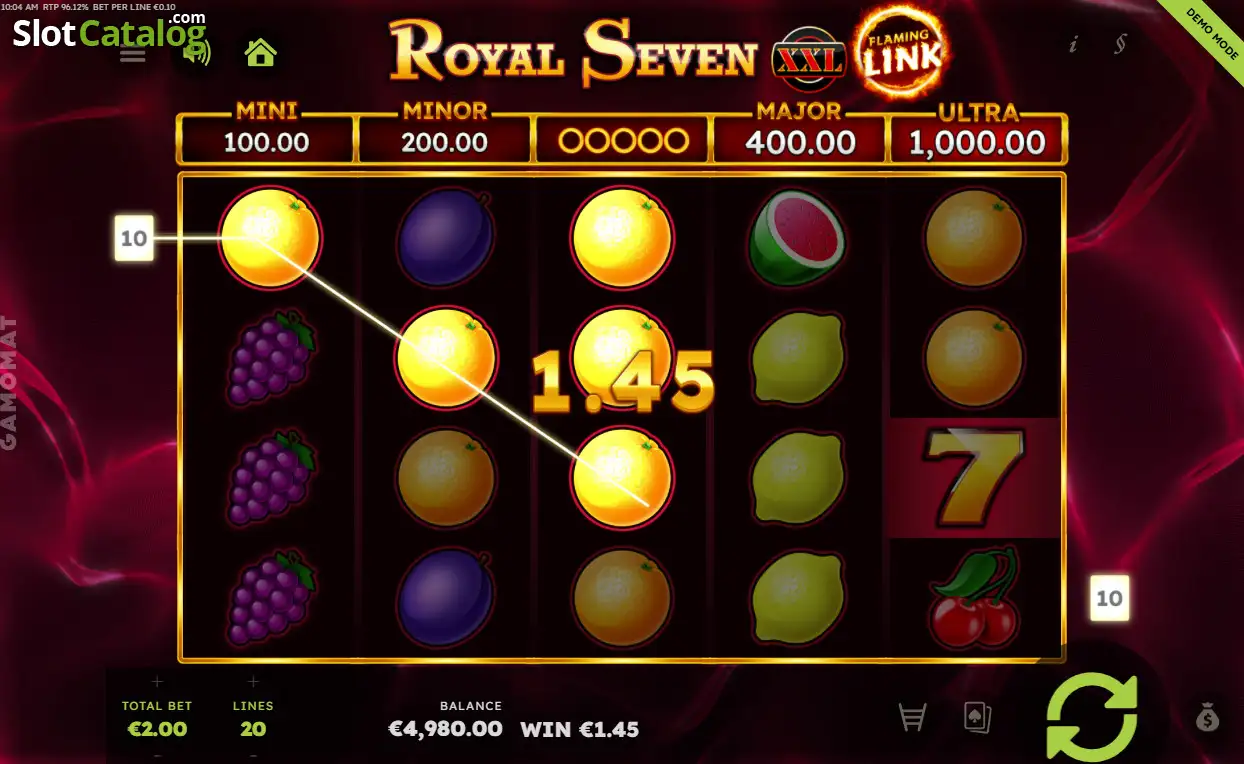This screenshot has width=1244, height=764.
Task: Open the hamburger menu icon
Action: 133,55
